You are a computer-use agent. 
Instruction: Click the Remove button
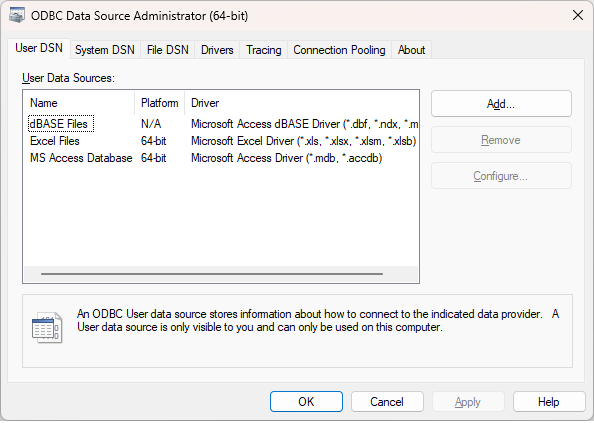pyautogui.click(x=501, y=140)
